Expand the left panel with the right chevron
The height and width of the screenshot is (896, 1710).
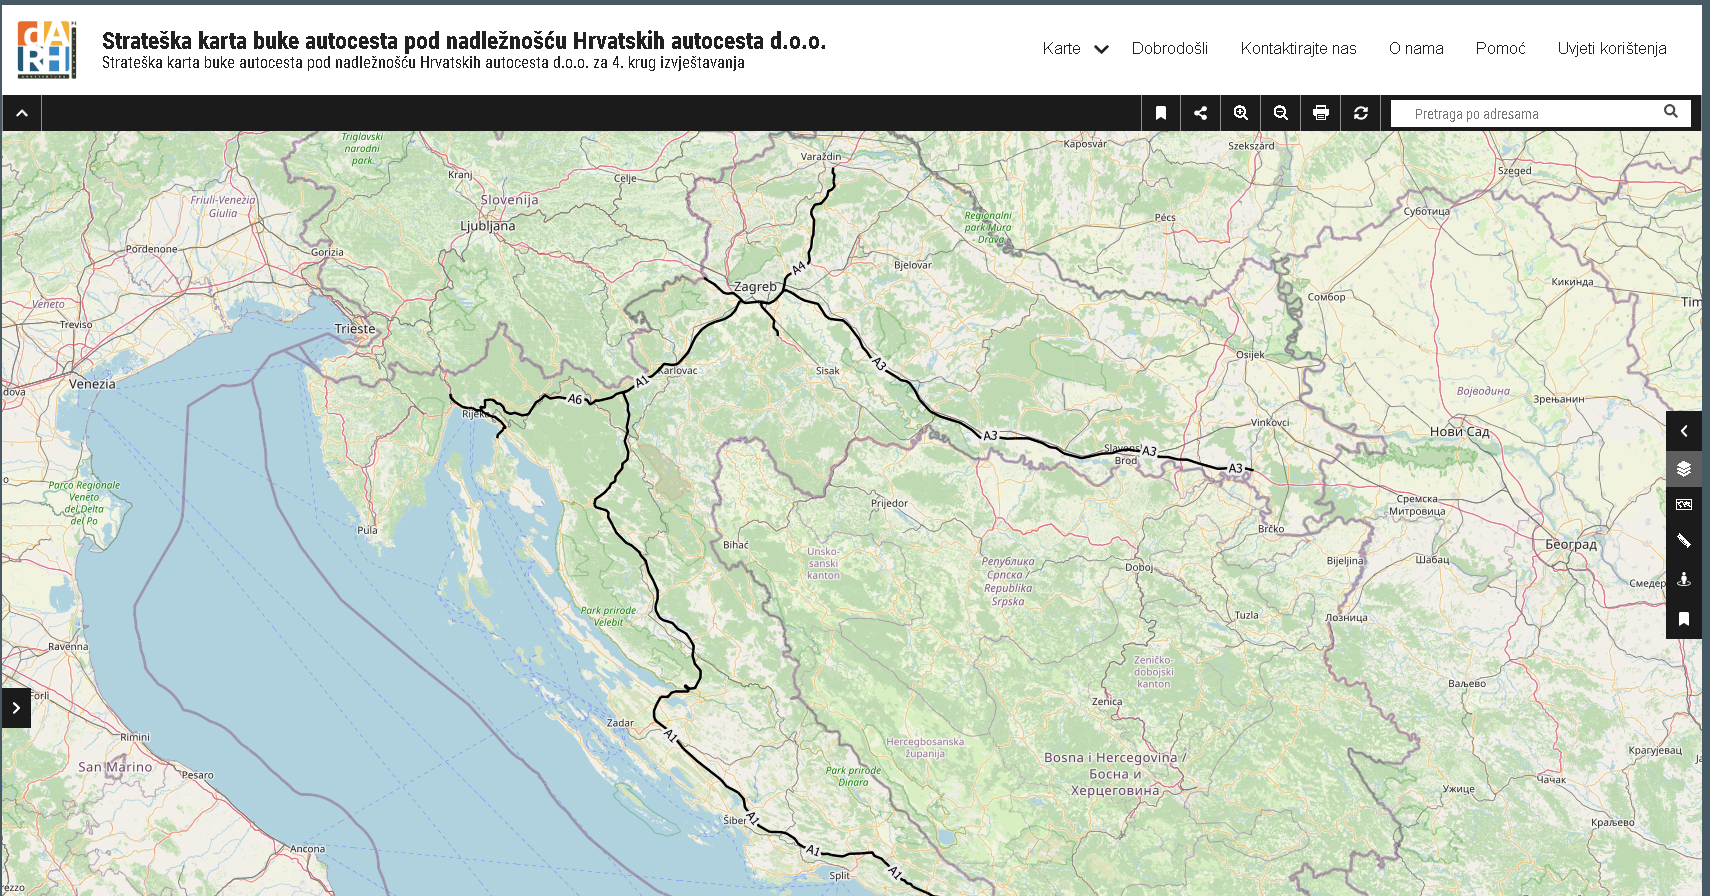coord(16,708)
